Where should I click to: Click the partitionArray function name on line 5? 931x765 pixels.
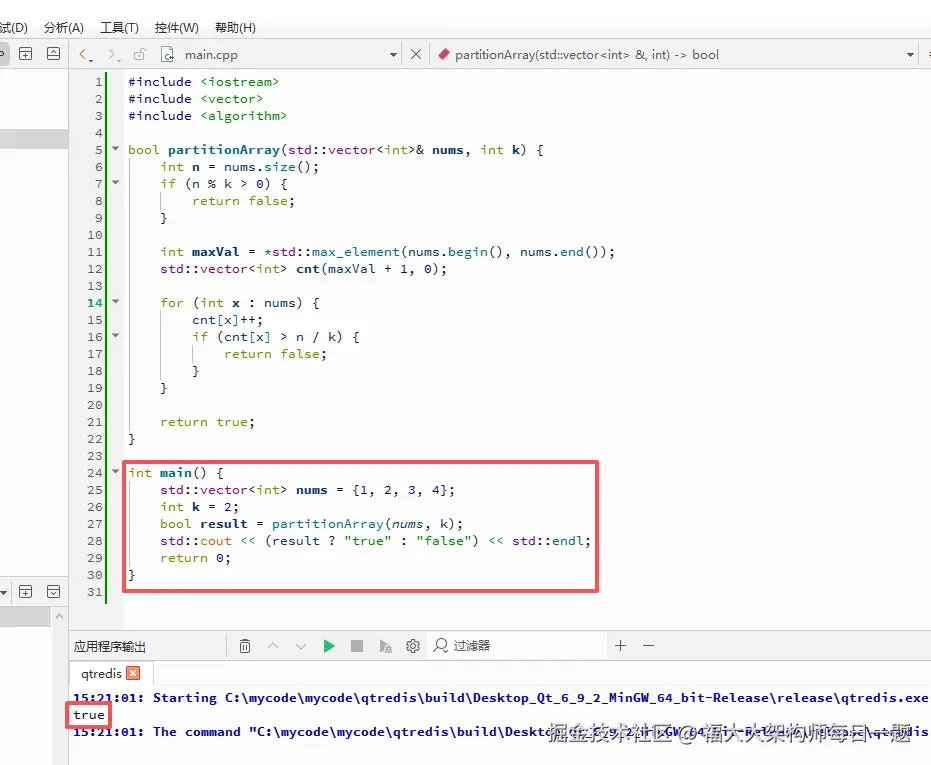(223, 150)
